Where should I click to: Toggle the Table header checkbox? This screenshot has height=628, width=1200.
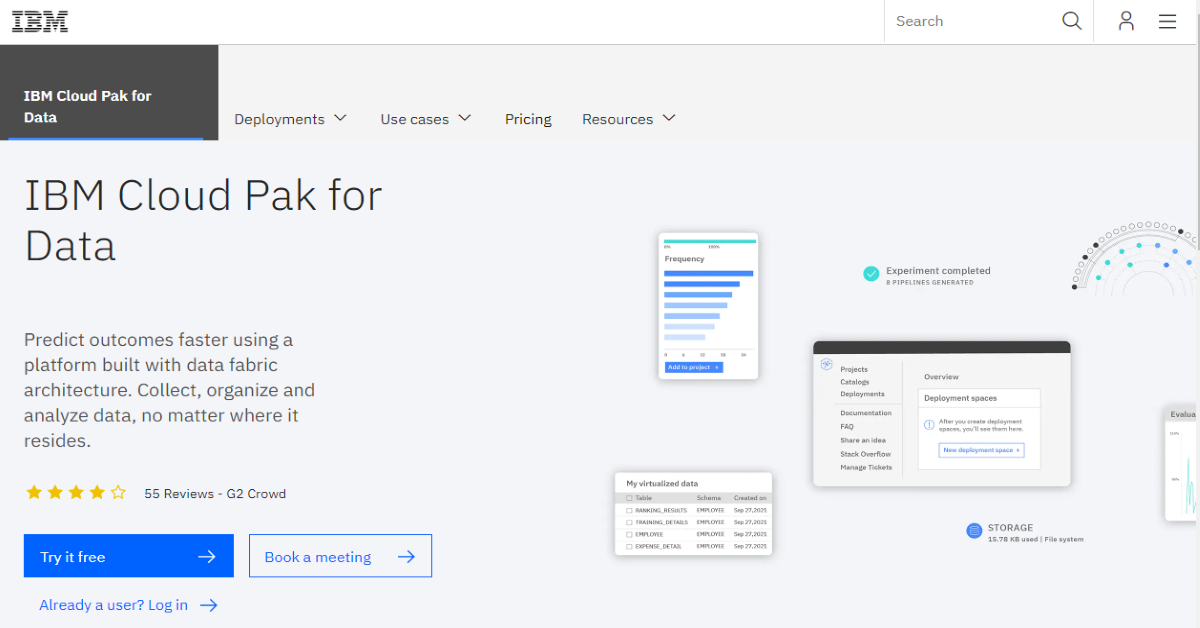pyautogui.click(x=629, y=497)
